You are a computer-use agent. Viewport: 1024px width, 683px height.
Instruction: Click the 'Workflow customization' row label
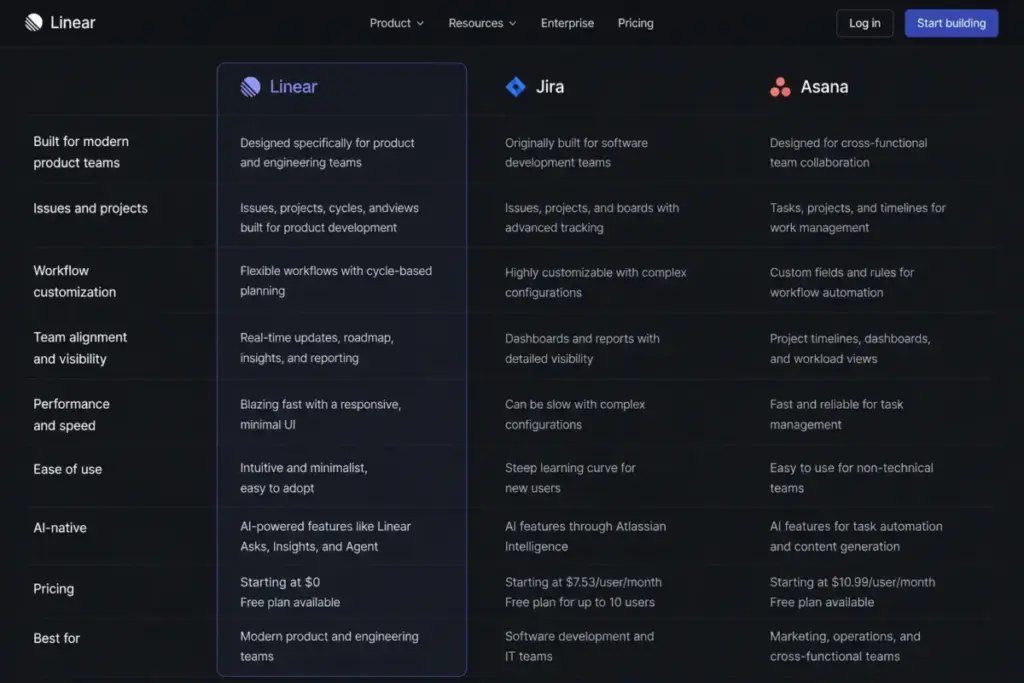[x=74, y=281]
